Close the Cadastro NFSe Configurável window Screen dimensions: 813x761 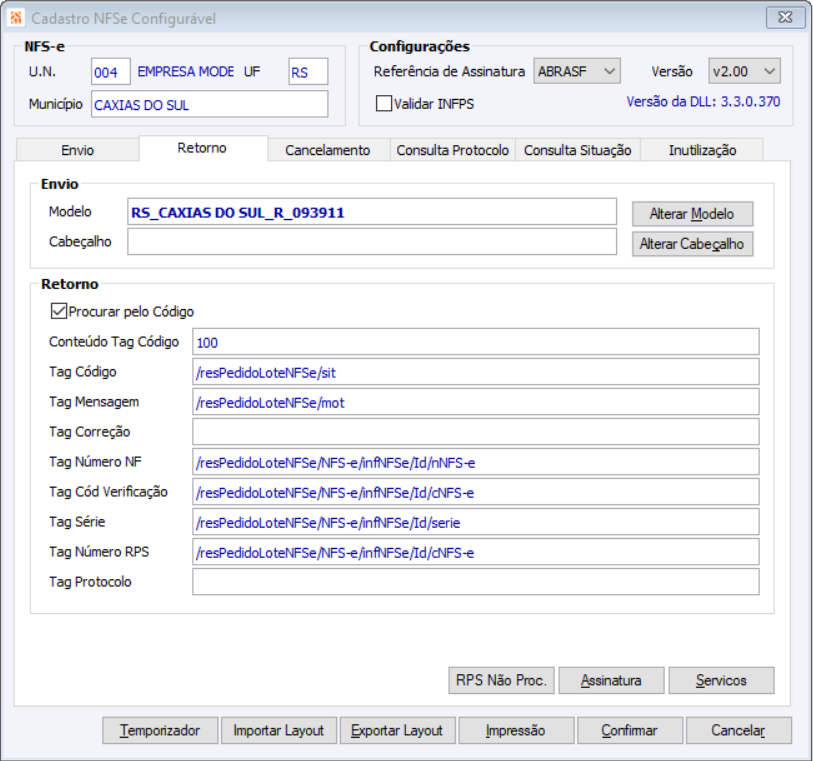(x=781, y=18)
